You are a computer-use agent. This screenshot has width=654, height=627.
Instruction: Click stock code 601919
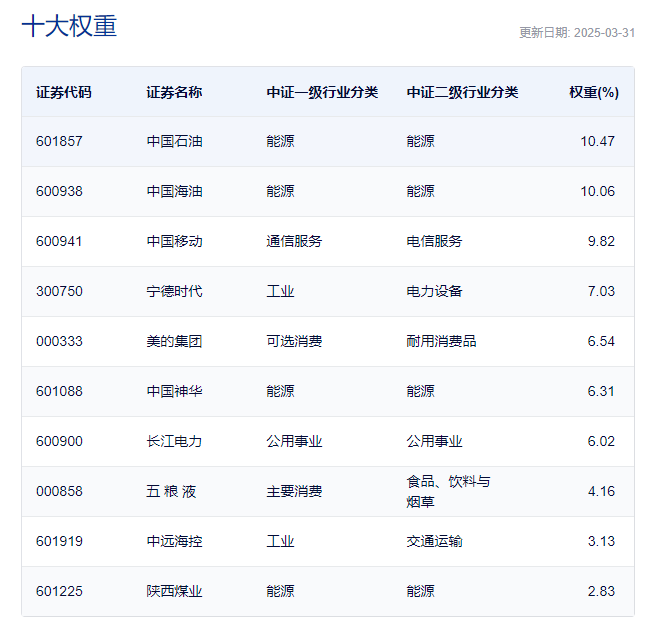59,541
